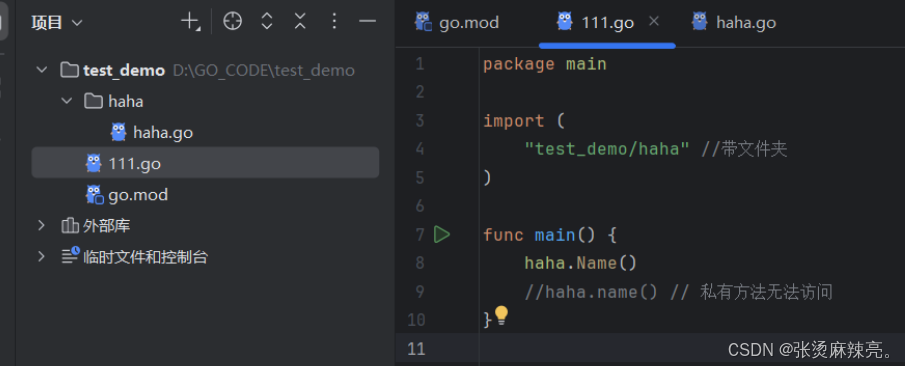The image size is (905, 366).
Task: Click the select opened file crosshair icon
Action: (232, 22)
